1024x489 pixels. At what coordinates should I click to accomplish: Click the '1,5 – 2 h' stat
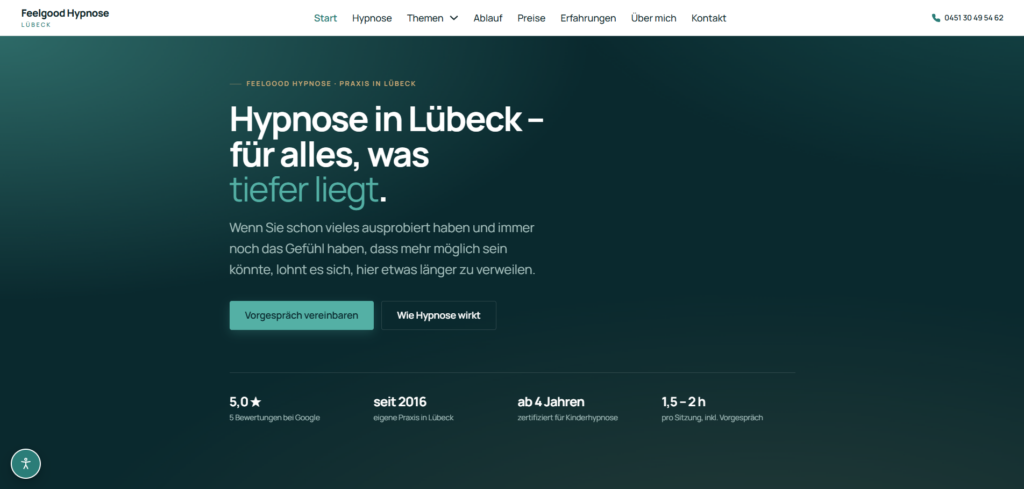pyautogui.click(x=684, y=402)
